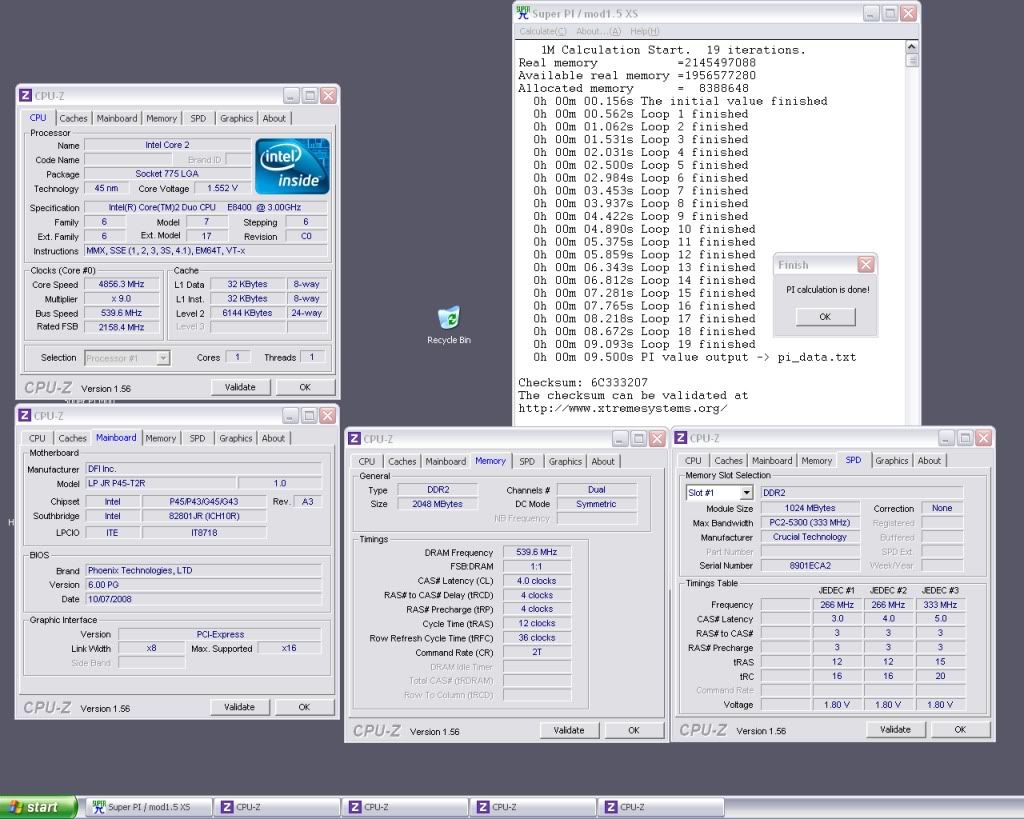Click the Core Speed value field
1024x819 pixels.
121,284
